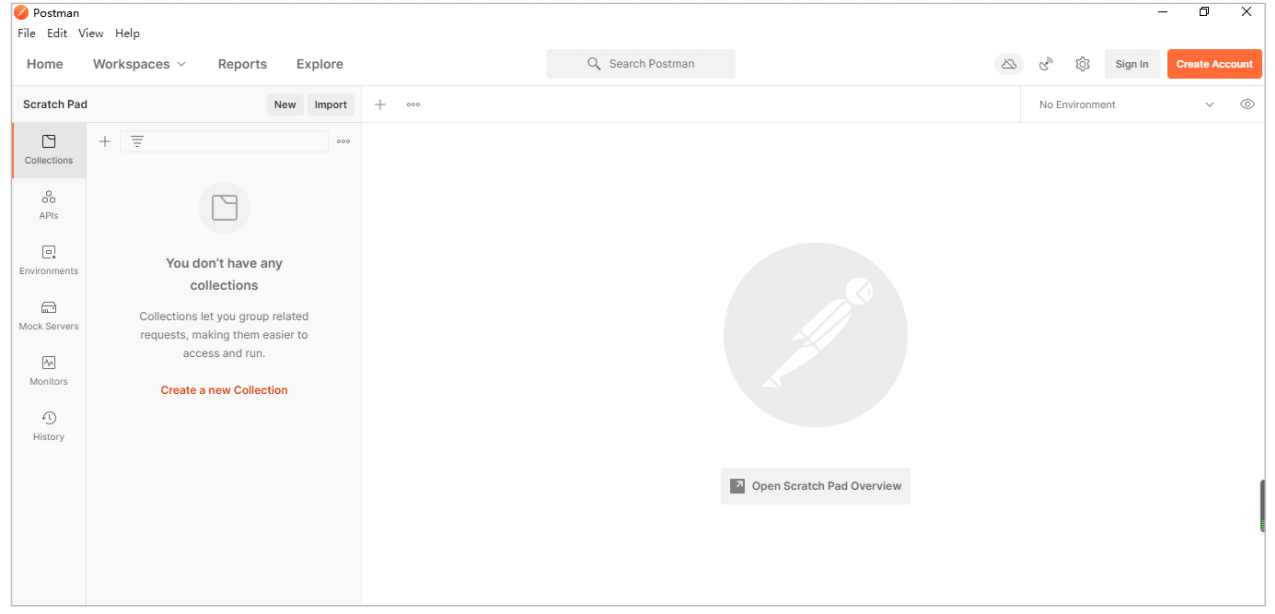Screen dimensions: 1275x614
Task: Click the Scratch Pad workspace label
Action: pos(55,104)
